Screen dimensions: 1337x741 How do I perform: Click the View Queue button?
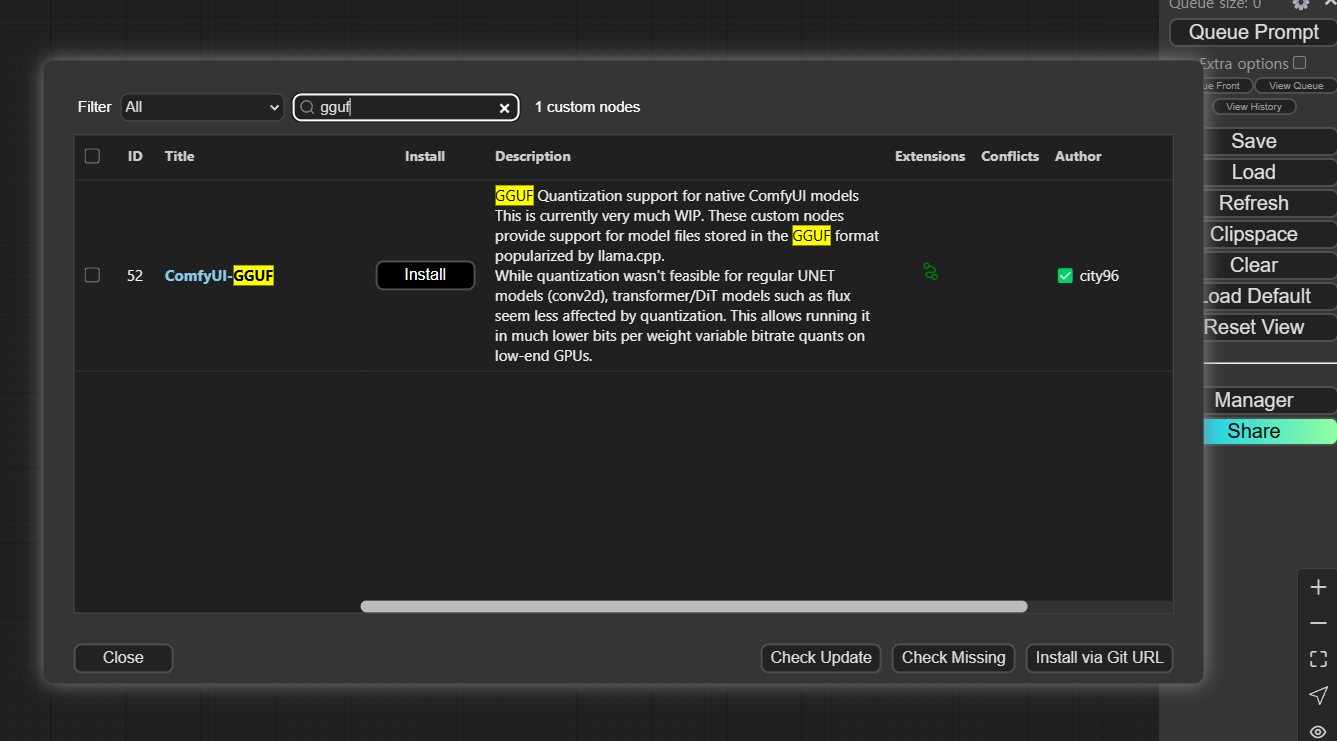[1295, 86]
